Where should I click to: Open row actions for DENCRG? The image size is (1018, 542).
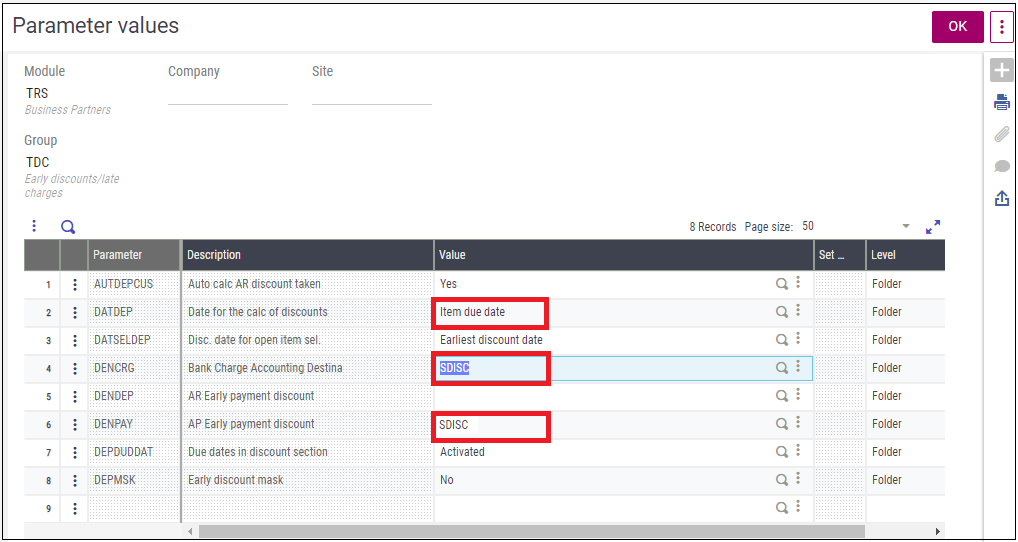[x=75, y=368]
